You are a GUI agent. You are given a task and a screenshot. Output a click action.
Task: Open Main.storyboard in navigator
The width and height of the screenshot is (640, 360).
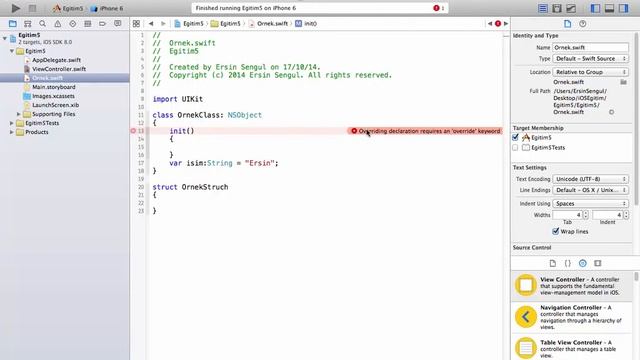[53, 87]
